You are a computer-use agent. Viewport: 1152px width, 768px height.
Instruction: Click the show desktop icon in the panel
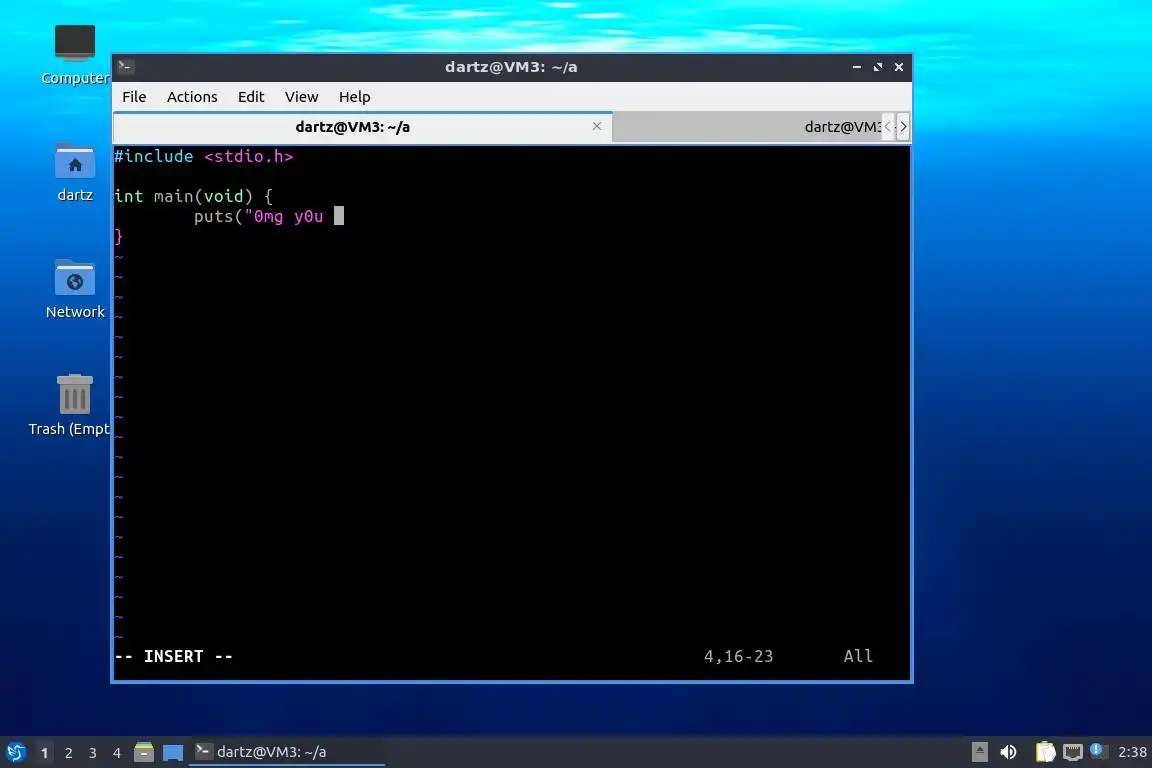(173, 753)
